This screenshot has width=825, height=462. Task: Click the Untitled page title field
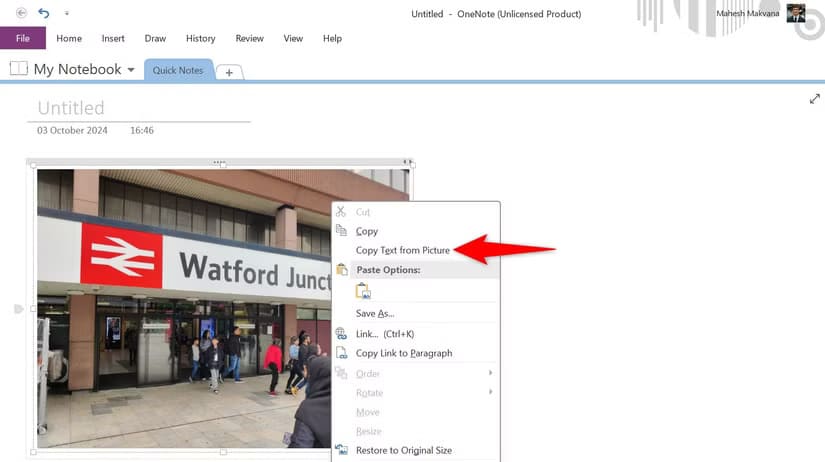(x=71, y=108)
